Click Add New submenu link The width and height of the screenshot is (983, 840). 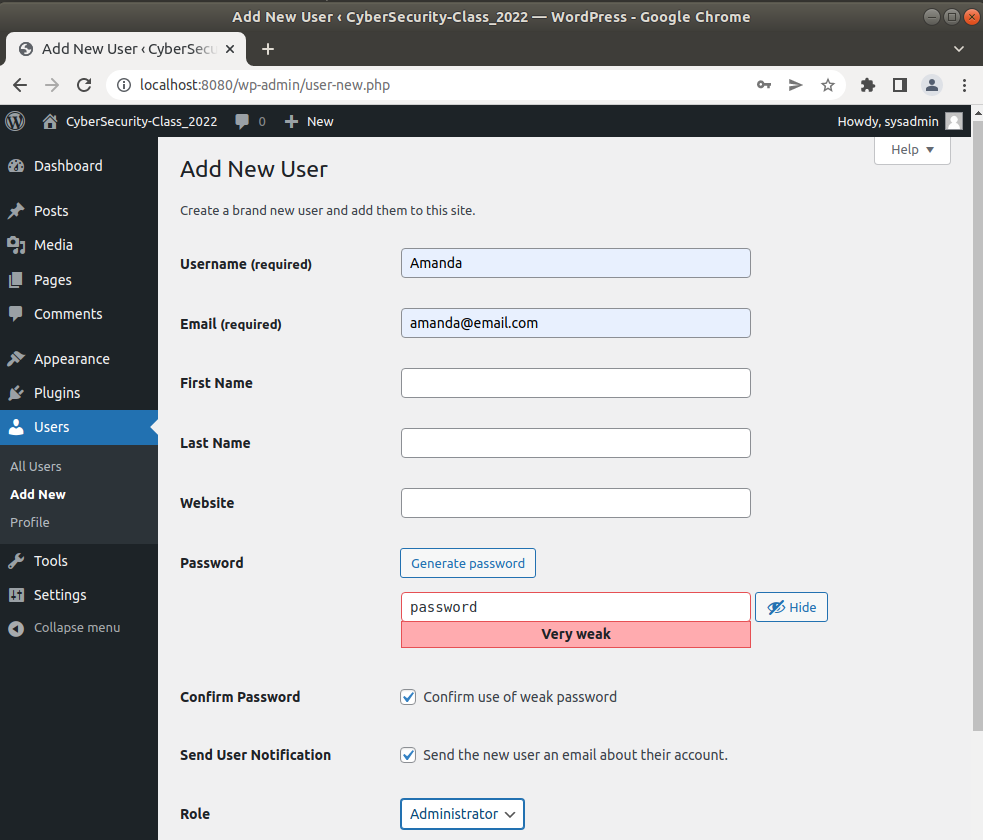click(38, 494)
